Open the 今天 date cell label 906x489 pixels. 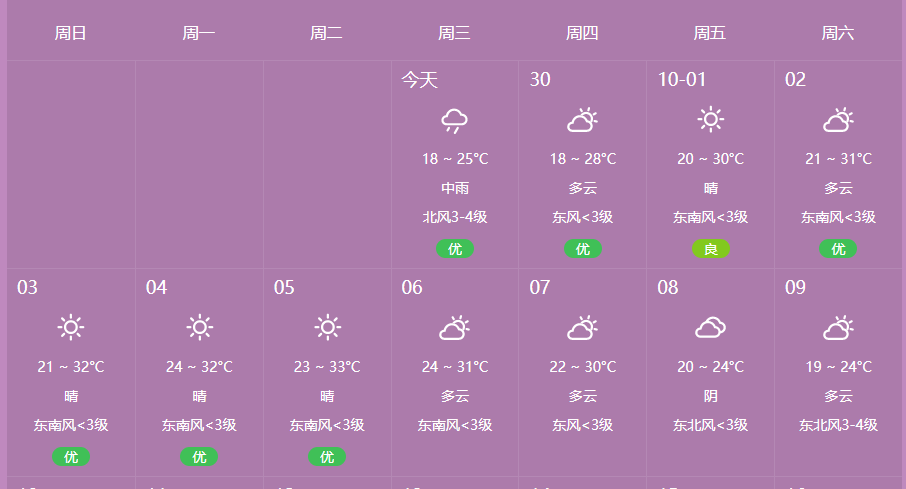click(x=420, y=79)
